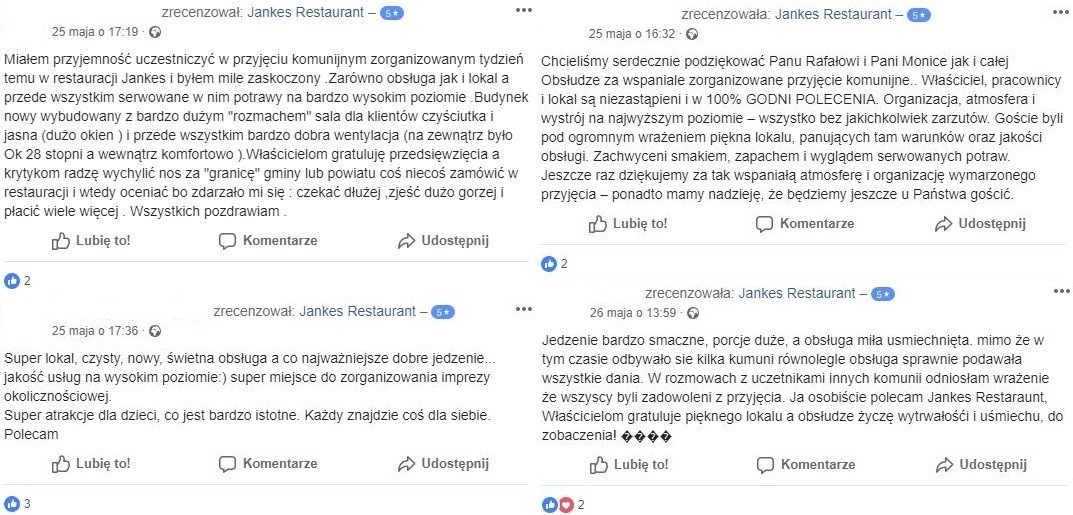Viewport: 1073px width, 515px height.
Task: Click the comment bubble icon under the 17:36 review
Action: [x=227, y=464]
